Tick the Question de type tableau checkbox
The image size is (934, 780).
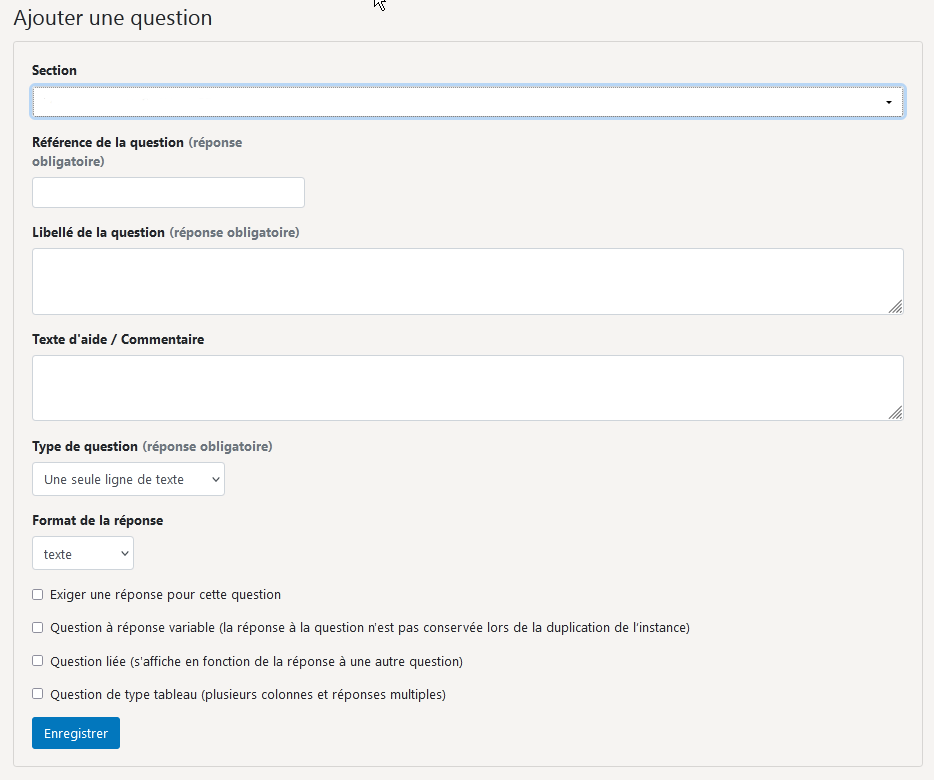[x=38, y=694]
